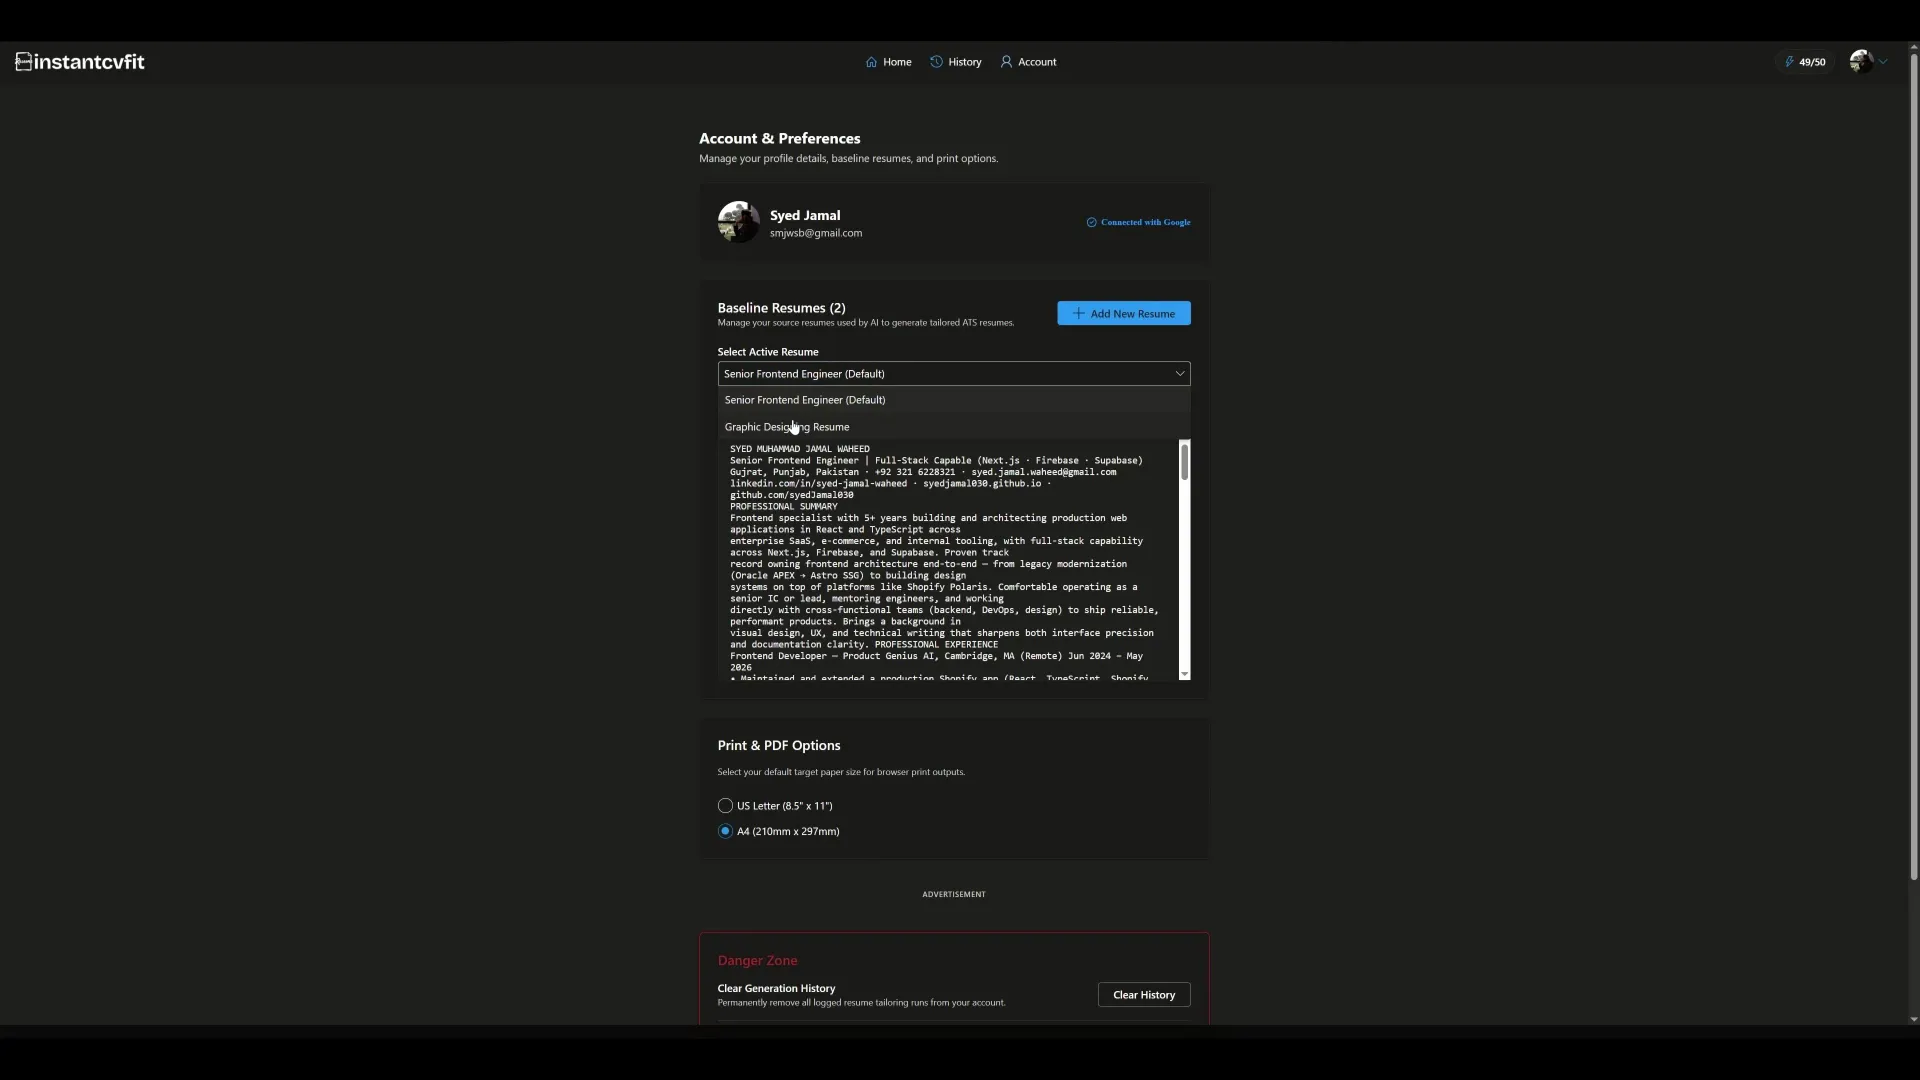Choose Senior Frontend Engineer (Default) option
1920x1080 pixels.
coord(954,400)
